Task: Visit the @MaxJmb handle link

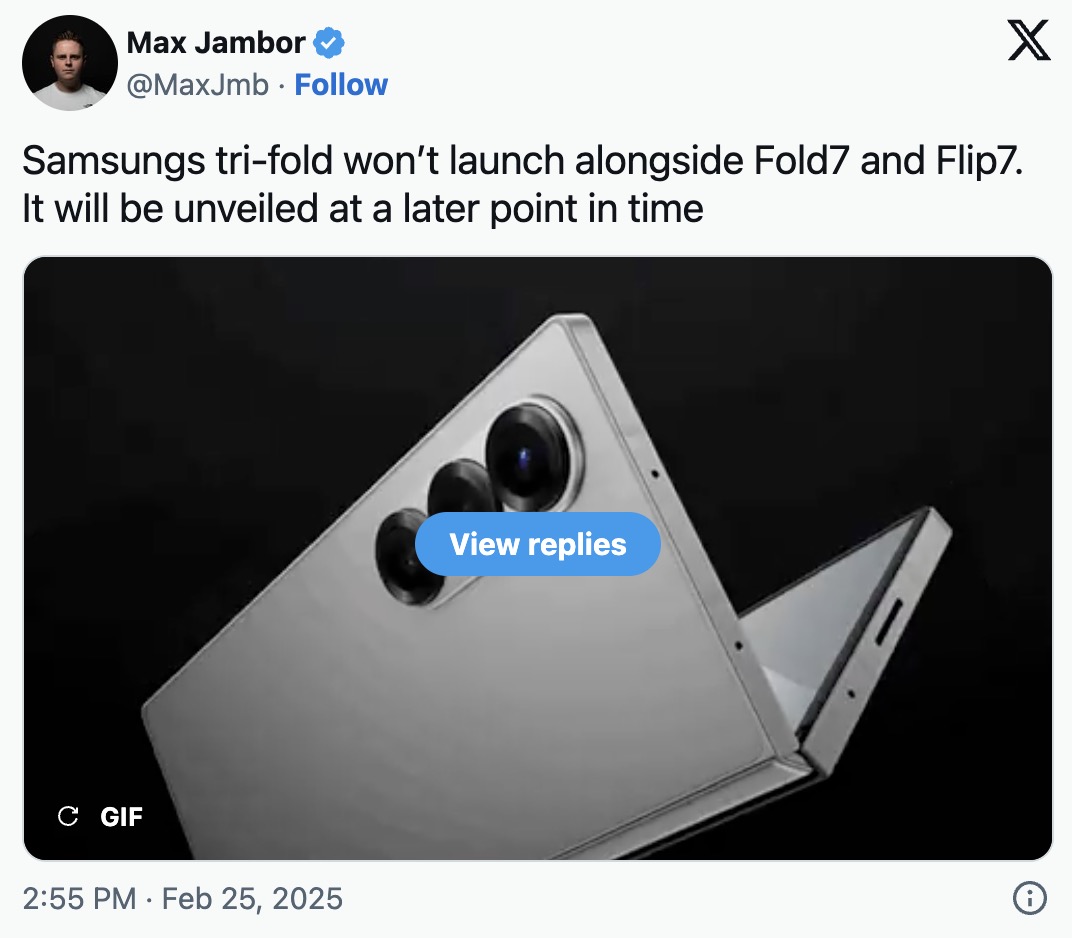Action: [197, 85]
